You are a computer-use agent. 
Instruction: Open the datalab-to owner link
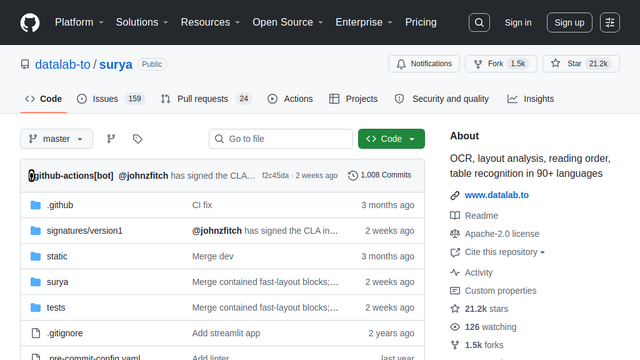tap(62, 64)
